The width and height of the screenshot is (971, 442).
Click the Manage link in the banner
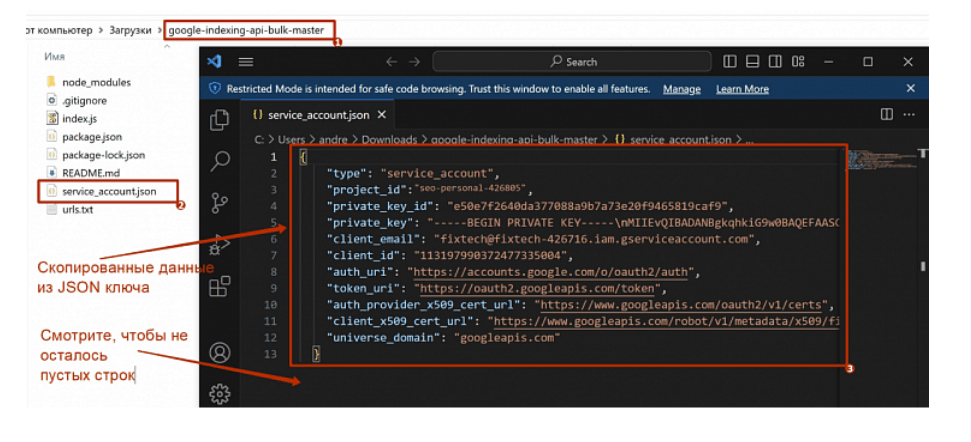682,89
